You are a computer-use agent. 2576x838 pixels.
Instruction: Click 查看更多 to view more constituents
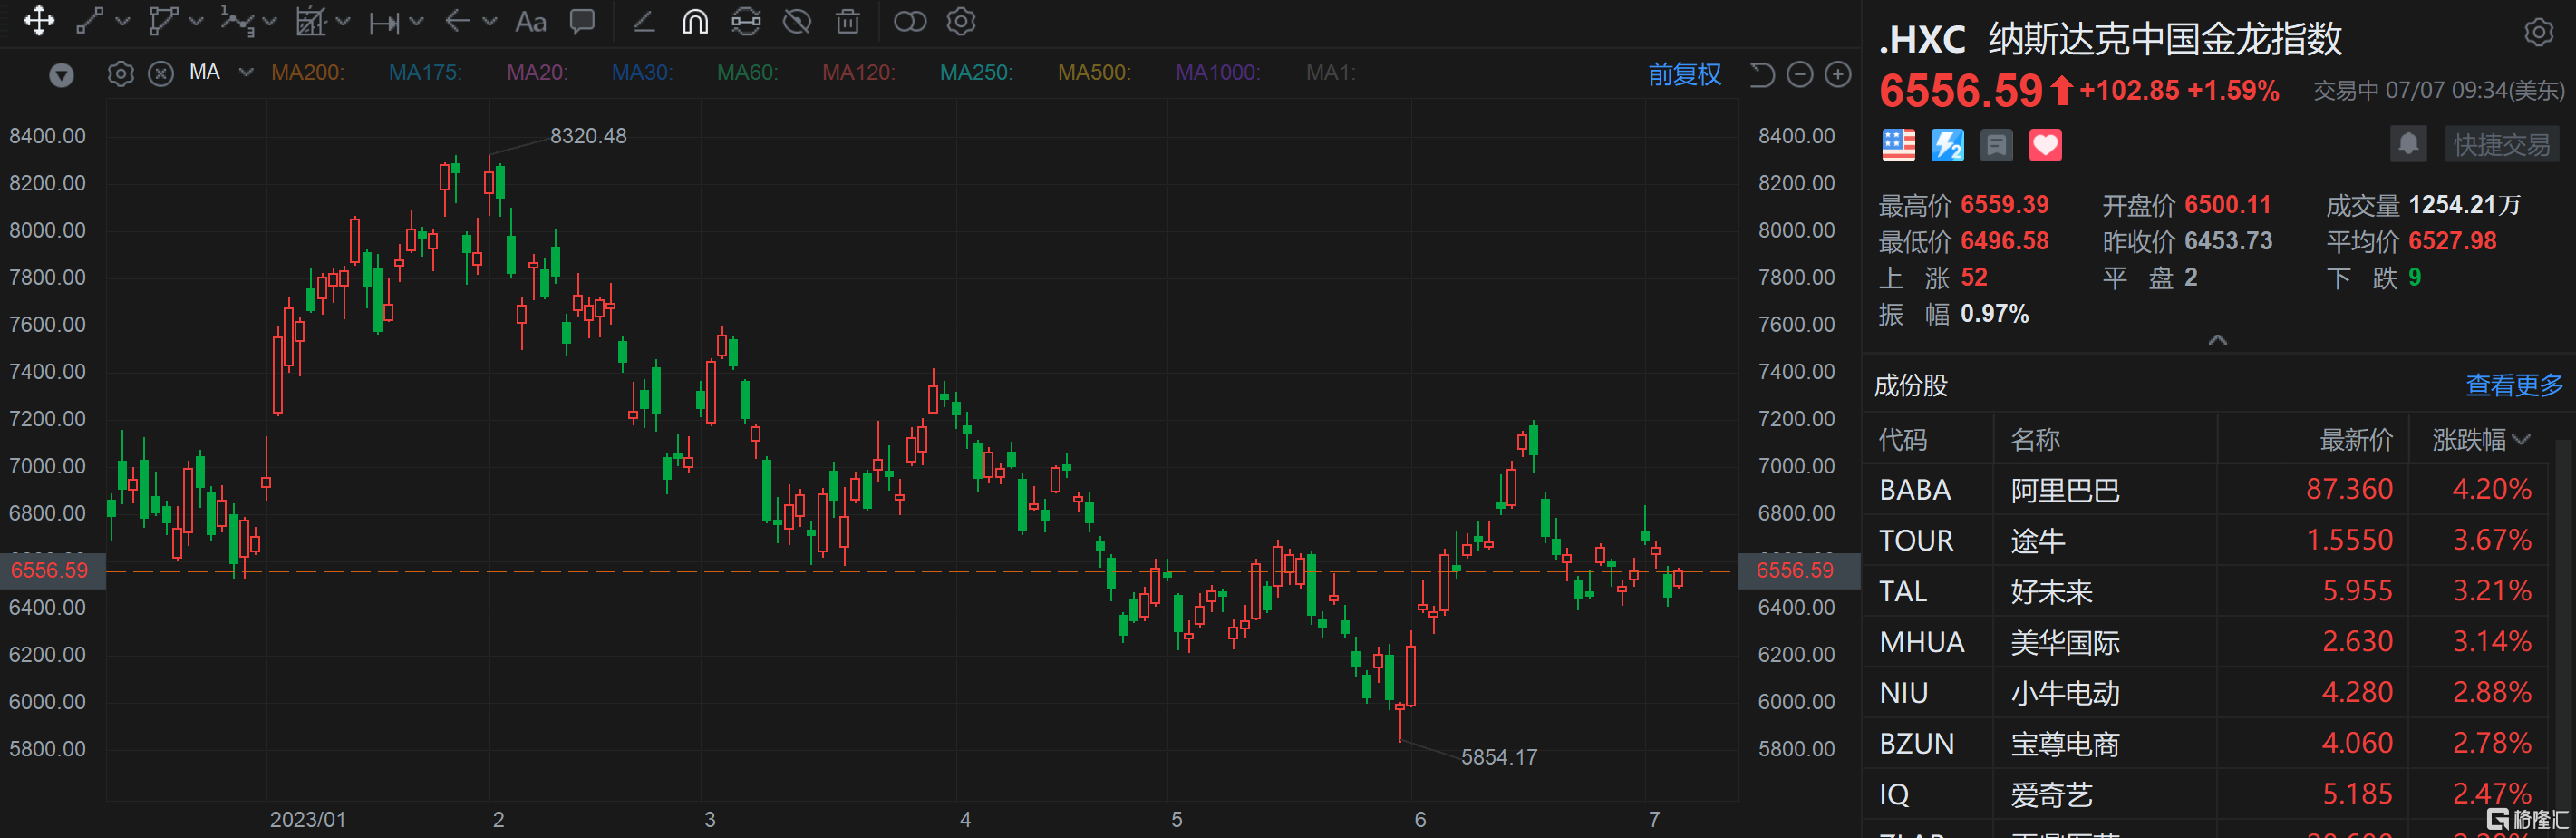click(2515, 385)
